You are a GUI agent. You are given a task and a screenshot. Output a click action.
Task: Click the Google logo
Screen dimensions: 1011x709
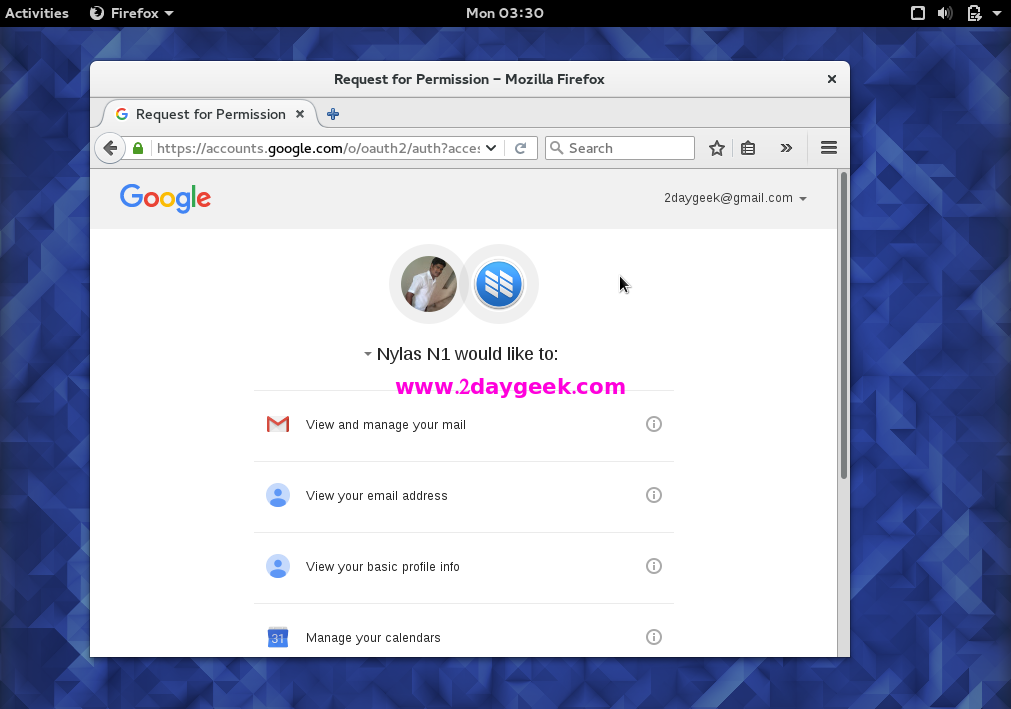(x=165, y=198)
